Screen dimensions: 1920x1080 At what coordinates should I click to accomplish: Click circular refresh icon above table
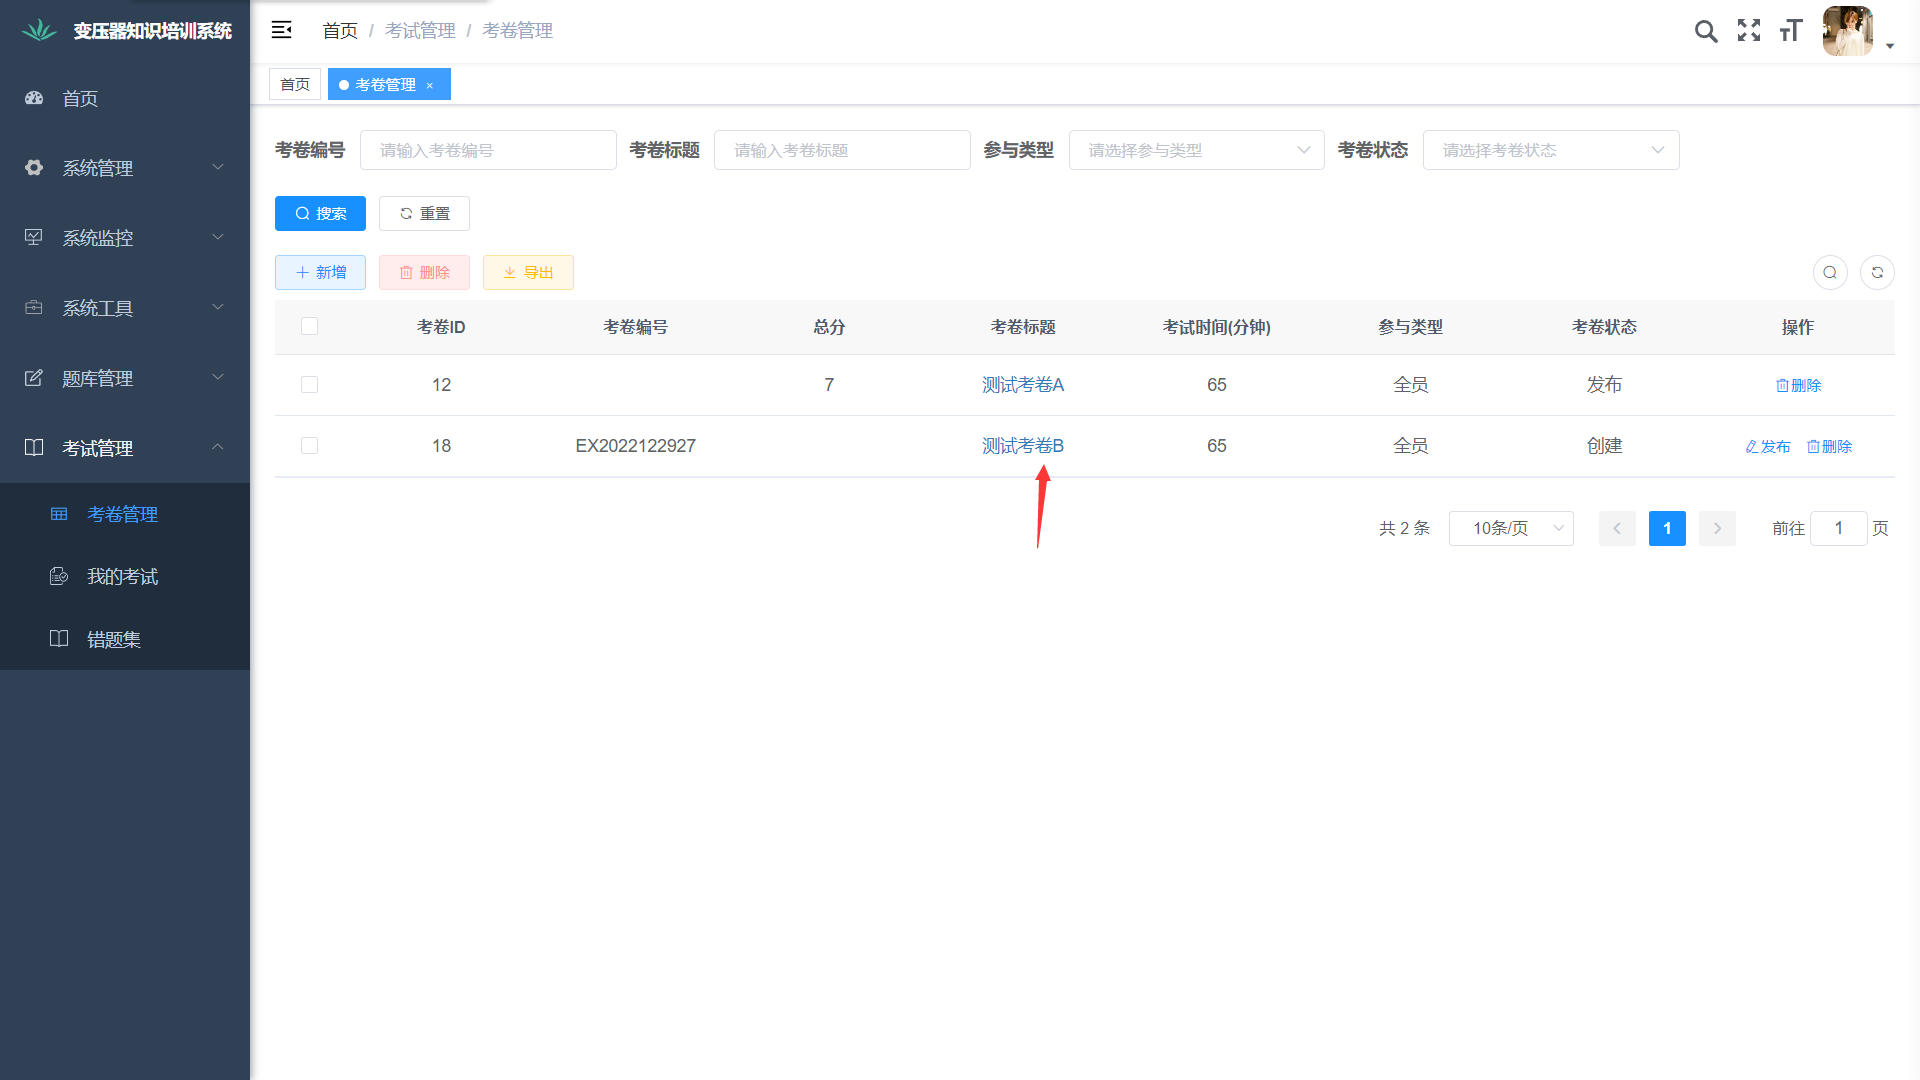[x=1877, y=272]
